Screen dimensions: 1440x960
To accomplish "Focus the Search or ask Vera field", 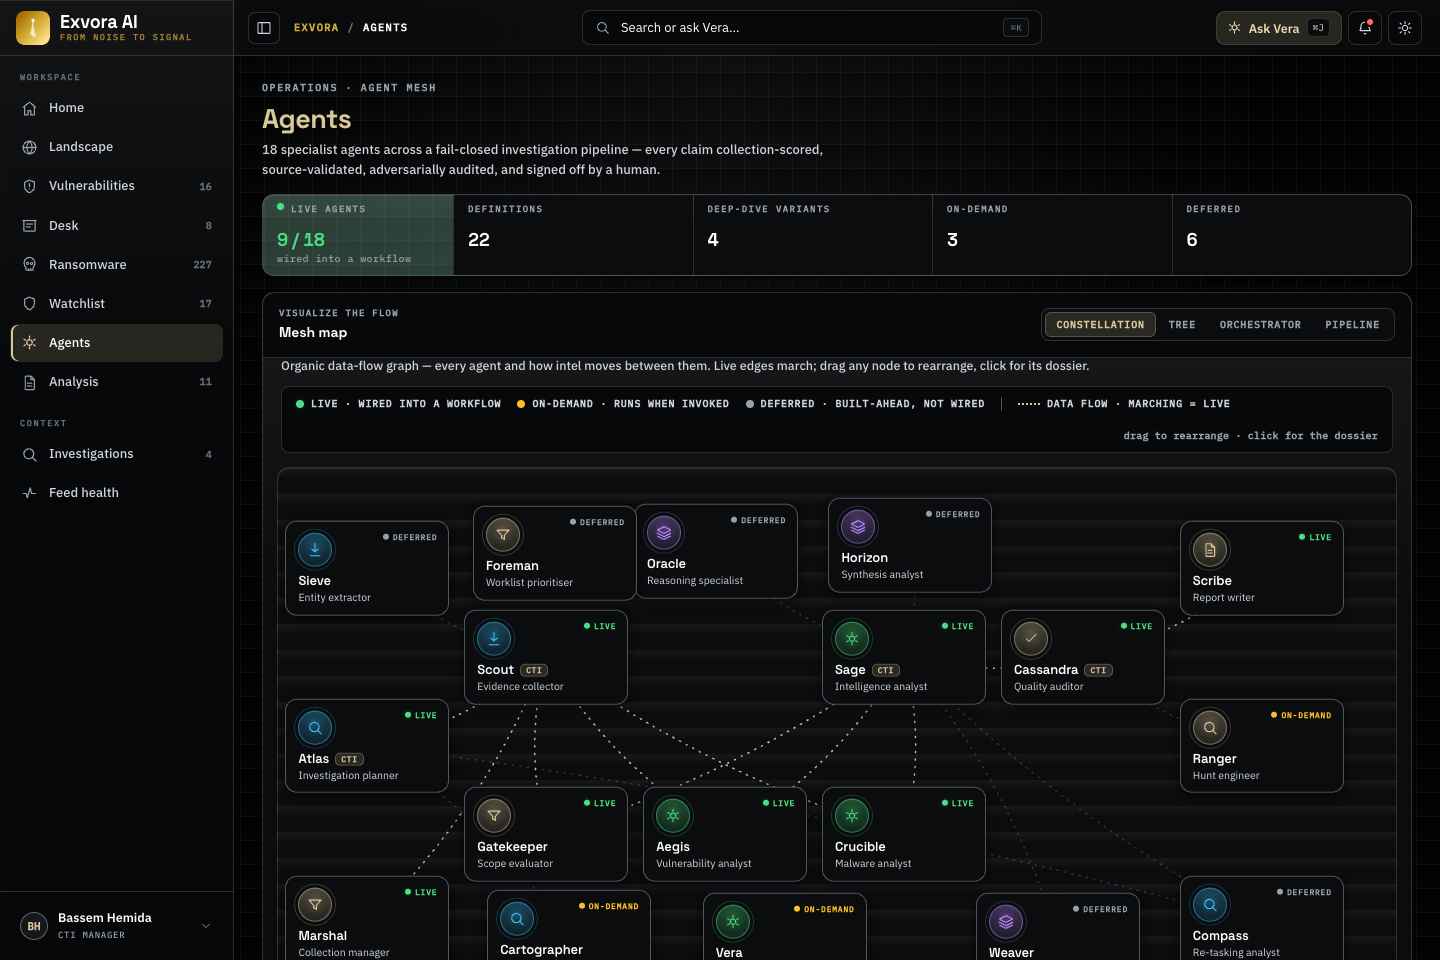I will point(811,28).
